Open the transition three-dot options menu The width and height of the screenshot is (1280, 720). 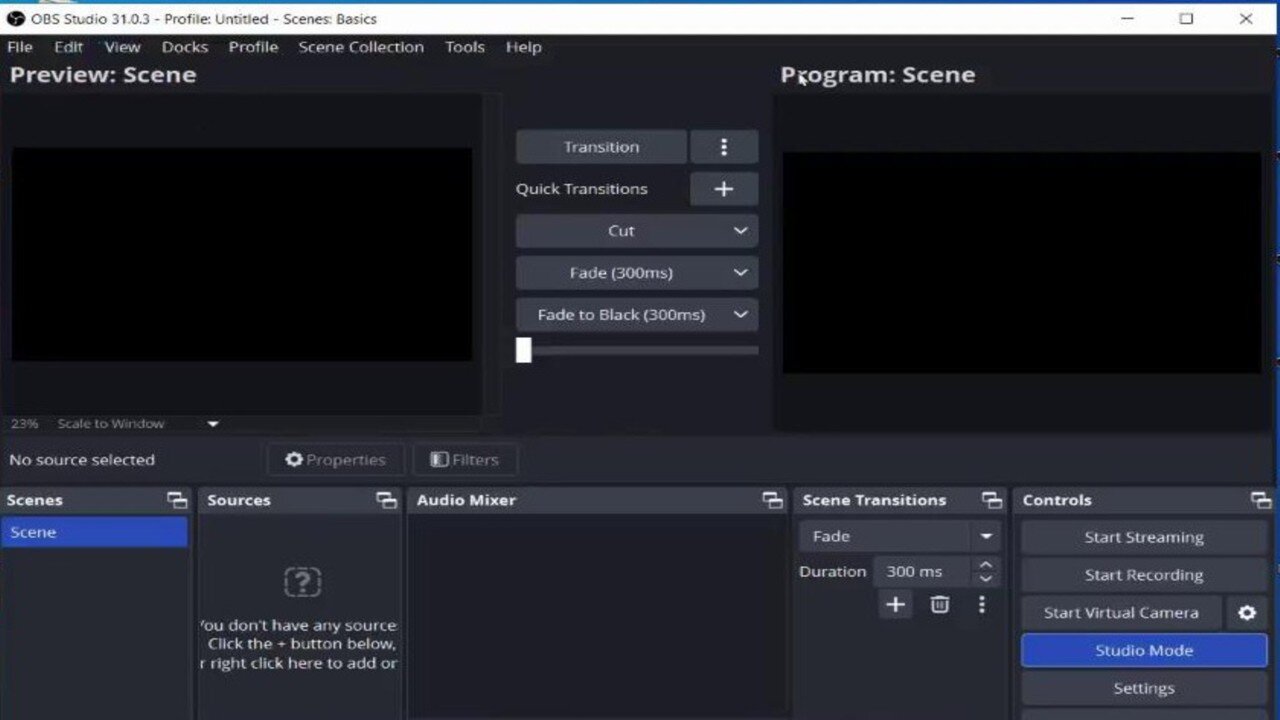(724, 147)
